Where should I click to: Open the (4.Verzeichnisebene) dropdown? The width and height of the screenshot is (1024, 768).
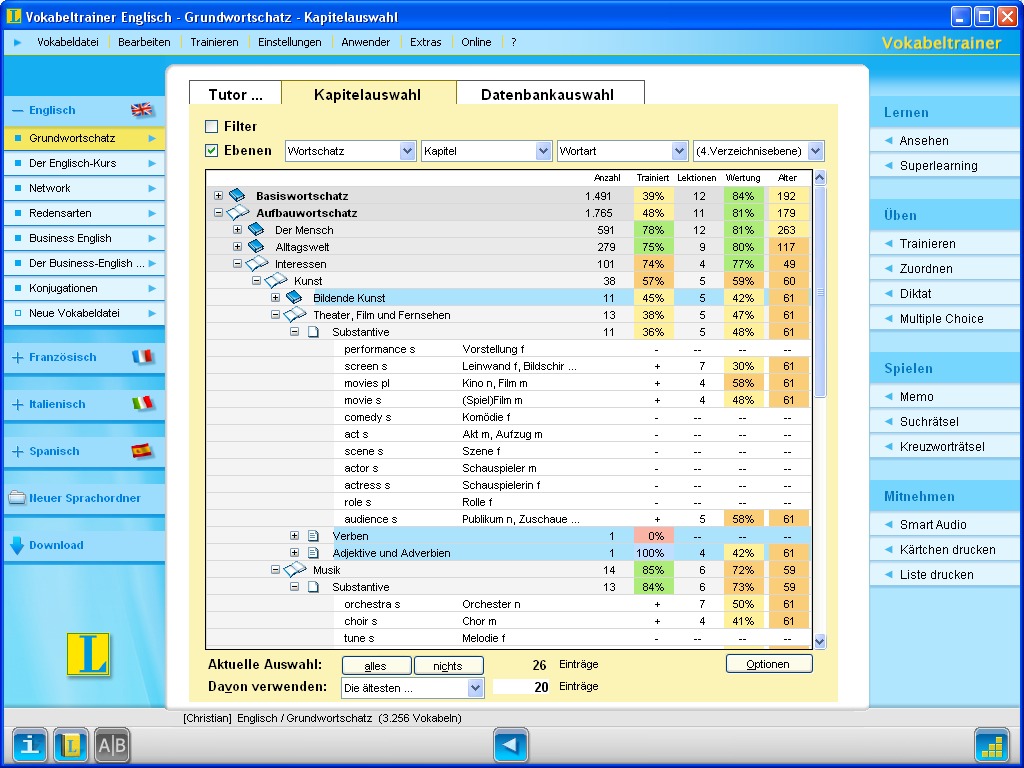815,151
